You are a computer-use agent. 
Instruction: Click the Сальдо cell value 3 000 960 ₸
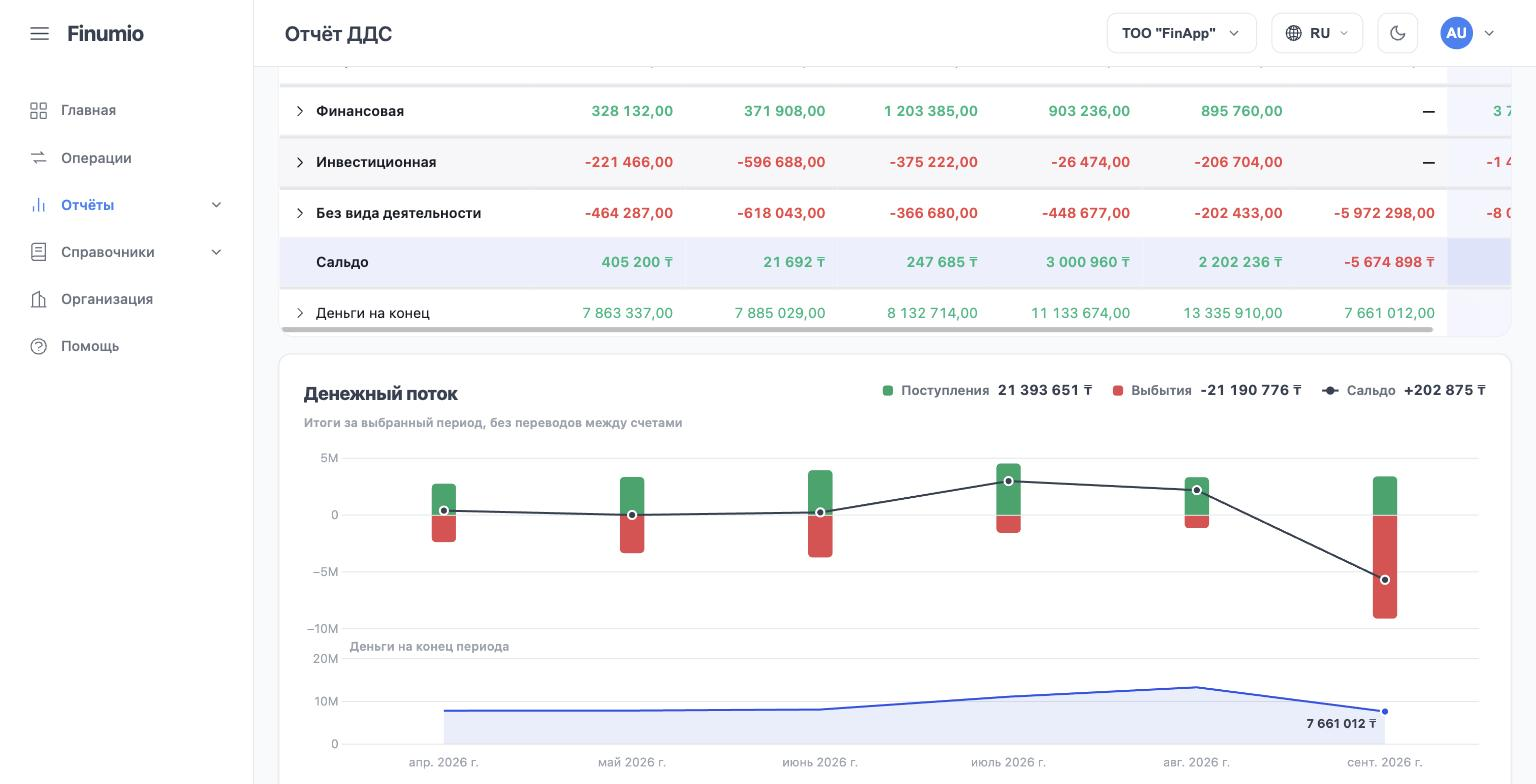[1088, 262]
